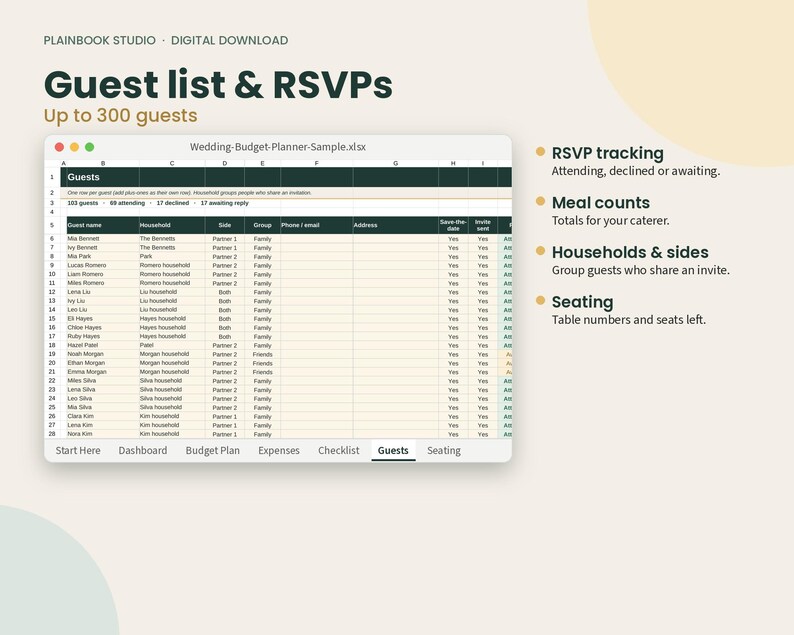The height and width of the screenshot is (635, 794).
Task: Select row 19 header number
Action: tap(52, 354)
